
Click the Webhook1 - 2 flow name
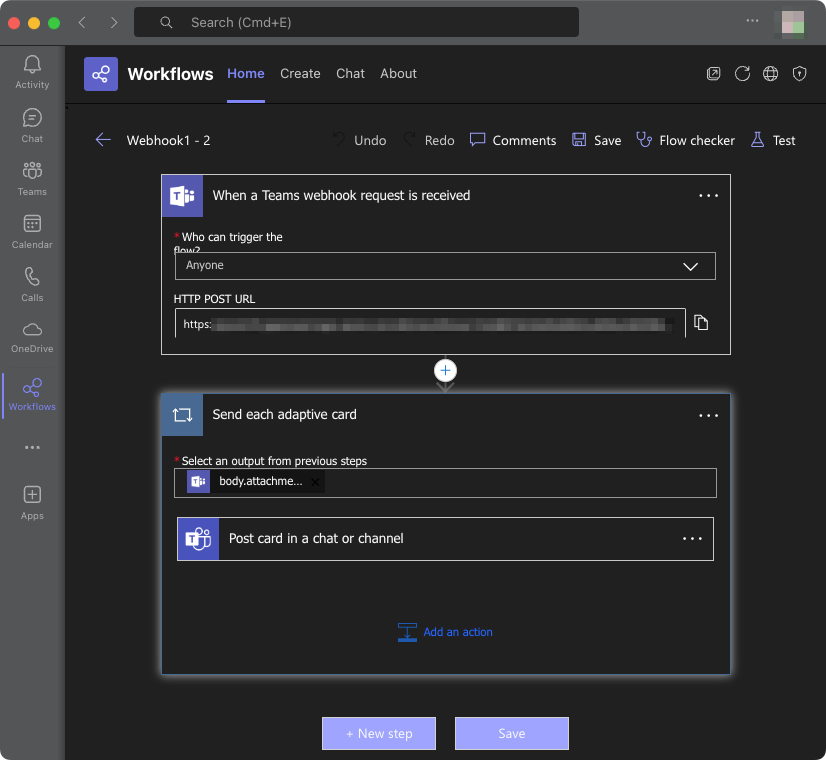pyautogui.click(x=169, y=141)
